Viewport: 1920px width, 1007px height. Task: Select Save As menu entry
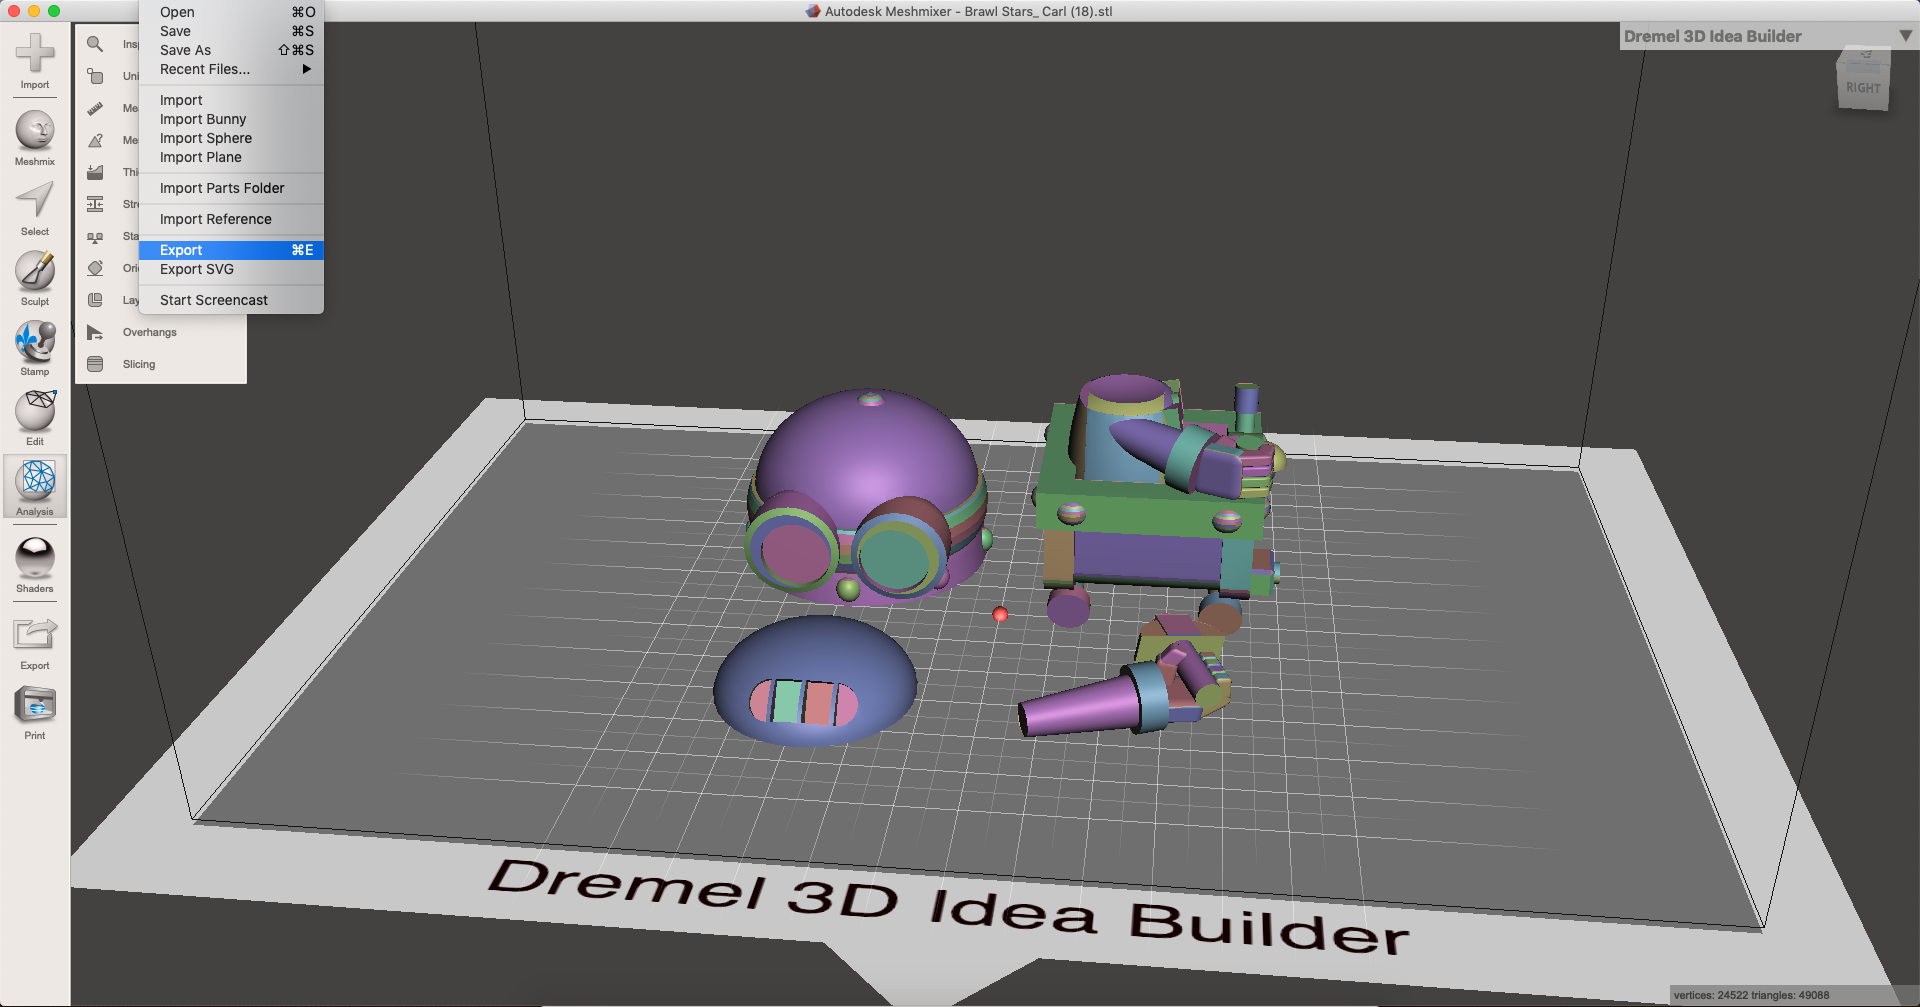tap(231, 50)
